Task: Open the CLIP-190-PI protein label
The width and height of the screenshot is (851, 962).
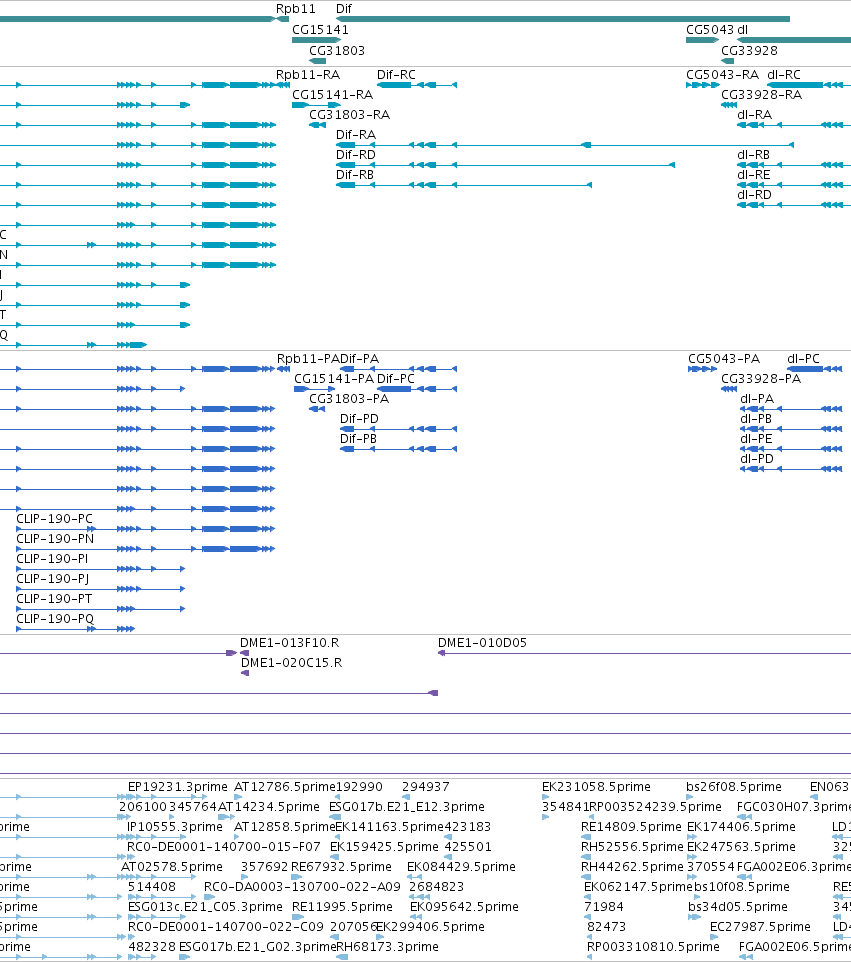Action: 52,558
